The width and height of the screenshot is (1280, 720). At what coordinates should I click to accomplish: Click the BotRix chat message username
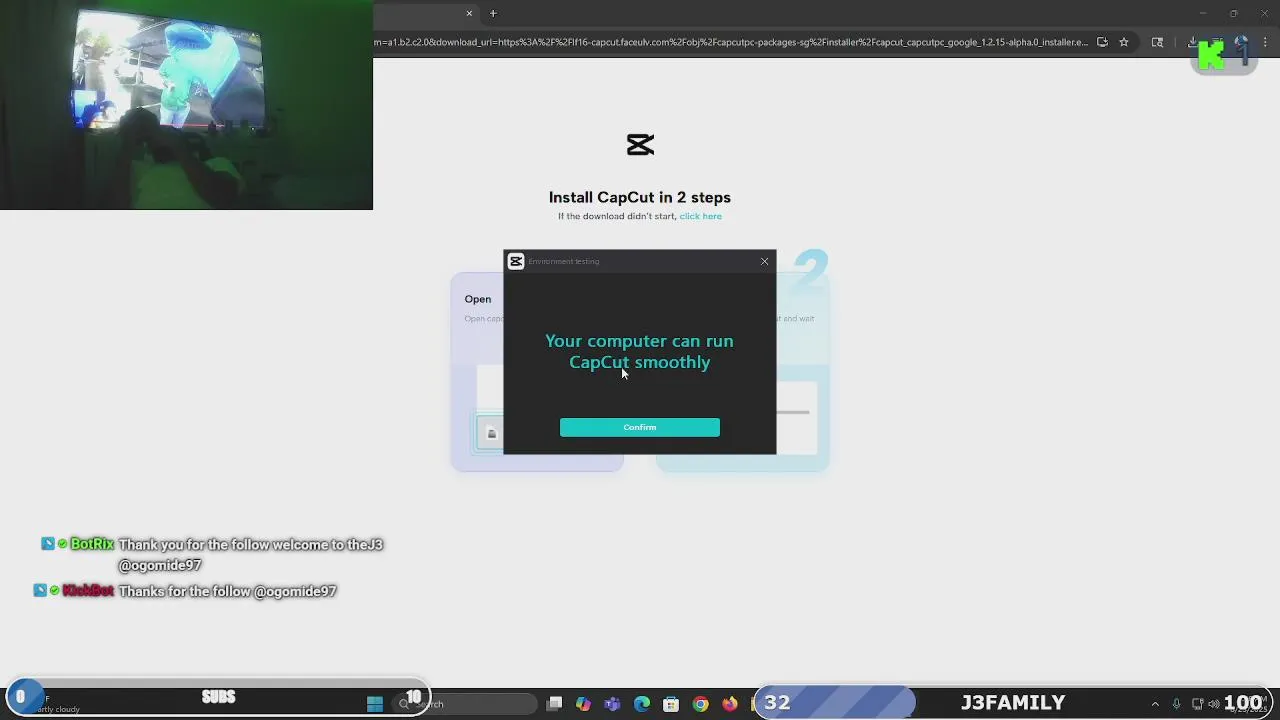coord(92,544)
